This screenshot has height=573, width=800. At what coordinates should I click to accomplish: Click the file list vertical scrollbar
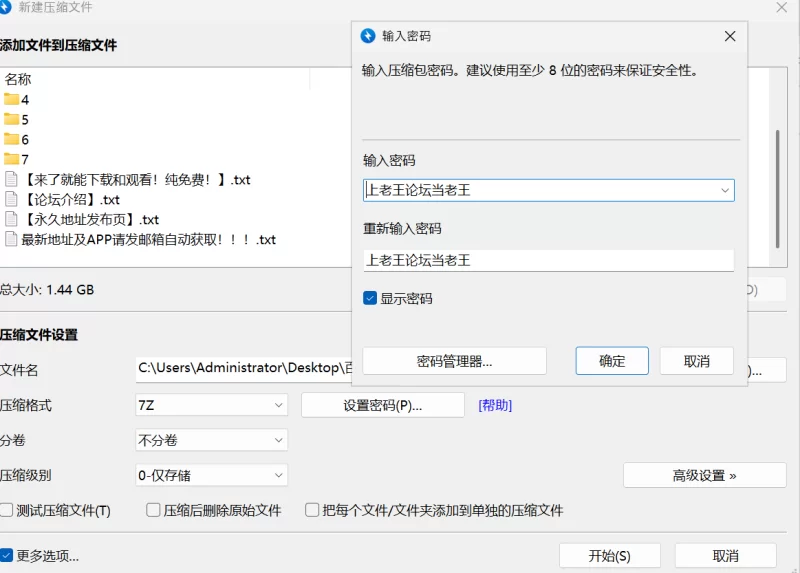point(778,188)
